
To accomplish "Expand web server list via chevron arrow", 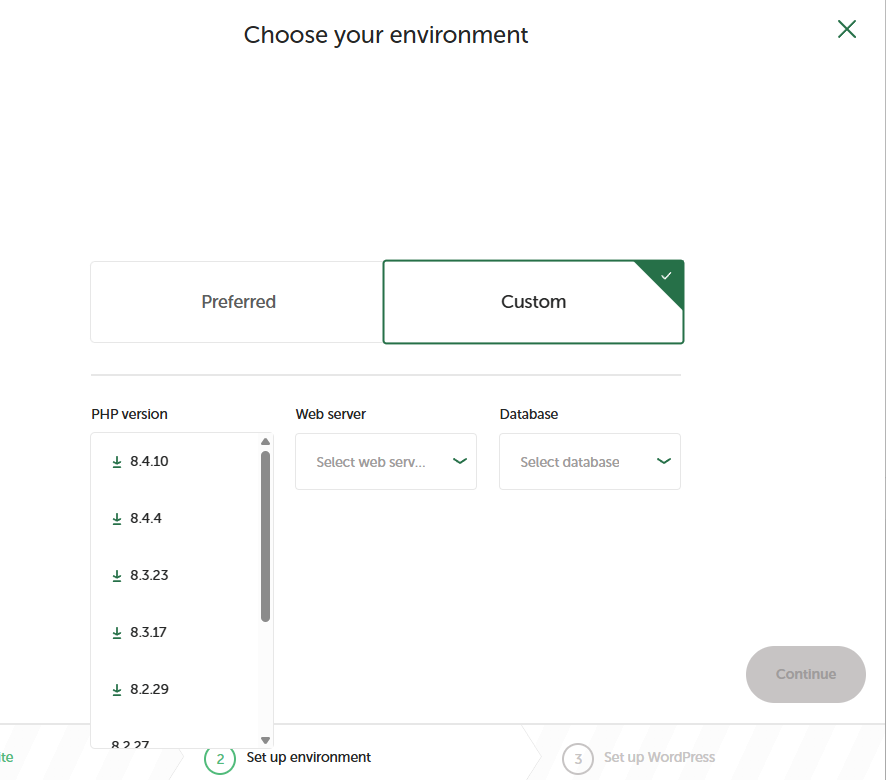I will (x=460, y=461).
